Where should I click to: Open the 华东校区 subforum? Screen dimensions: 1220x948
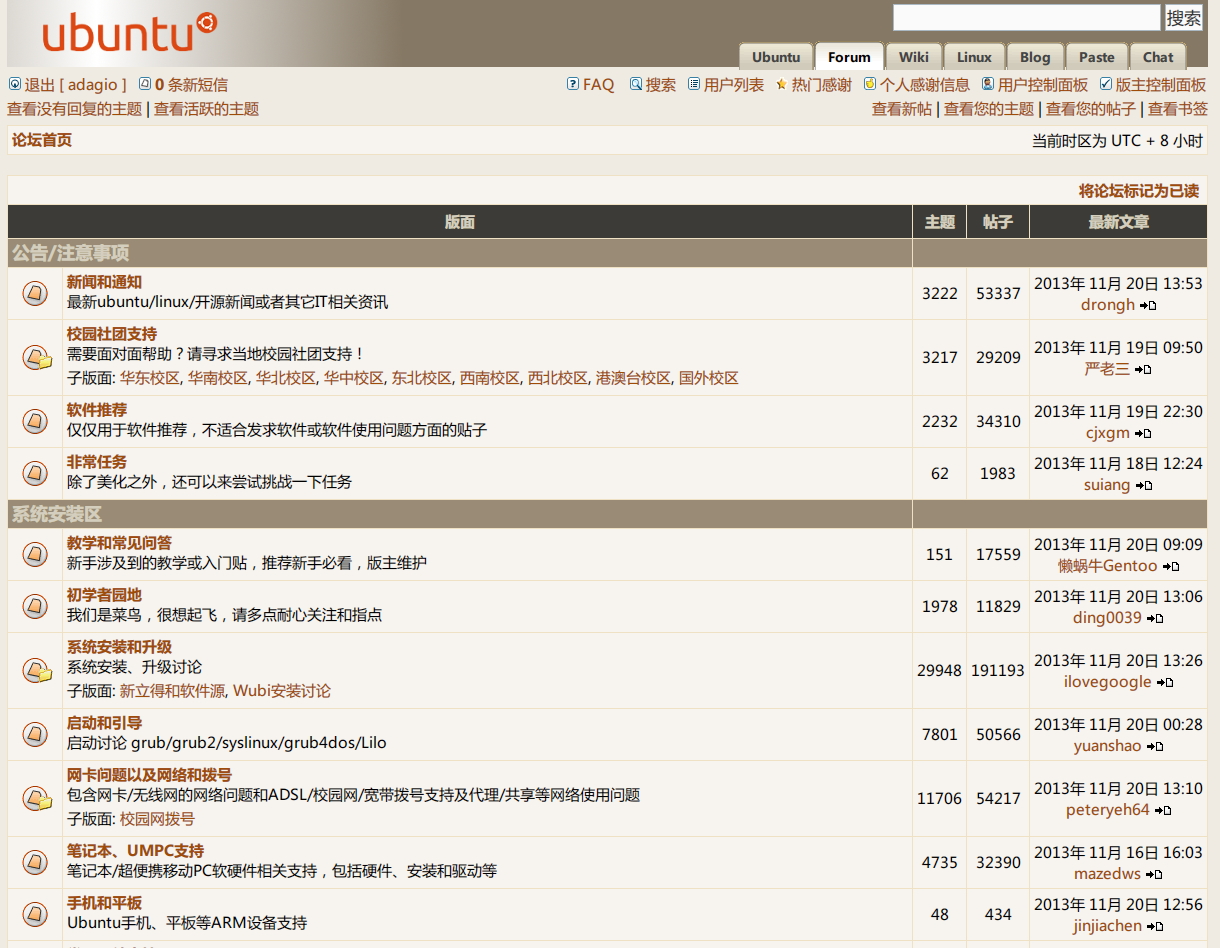[150, 378]
